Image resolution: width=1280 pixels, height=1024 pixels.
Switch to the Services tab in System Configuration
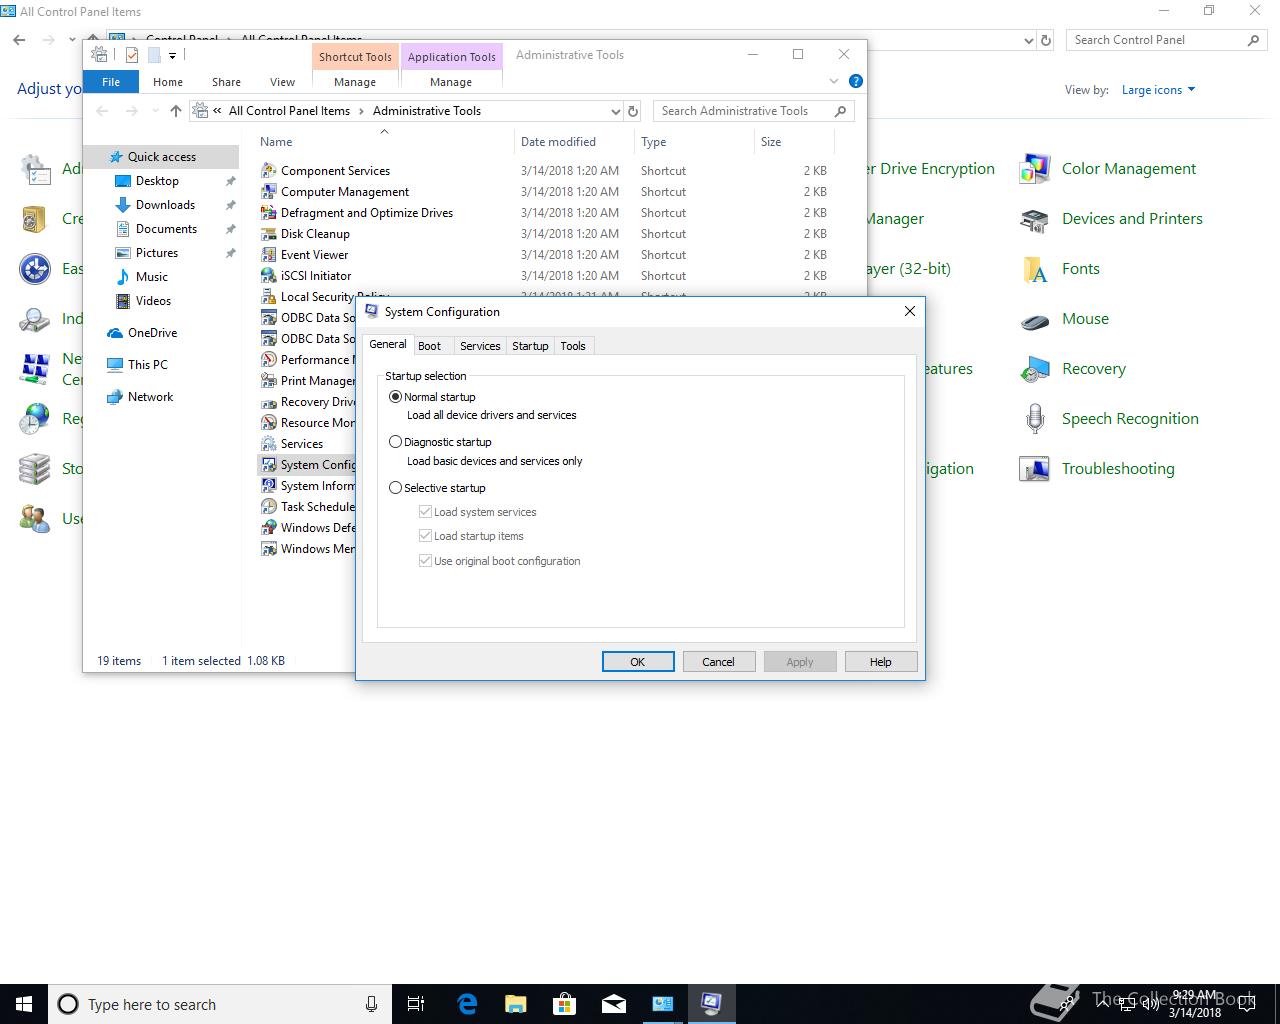pos(480,346)
